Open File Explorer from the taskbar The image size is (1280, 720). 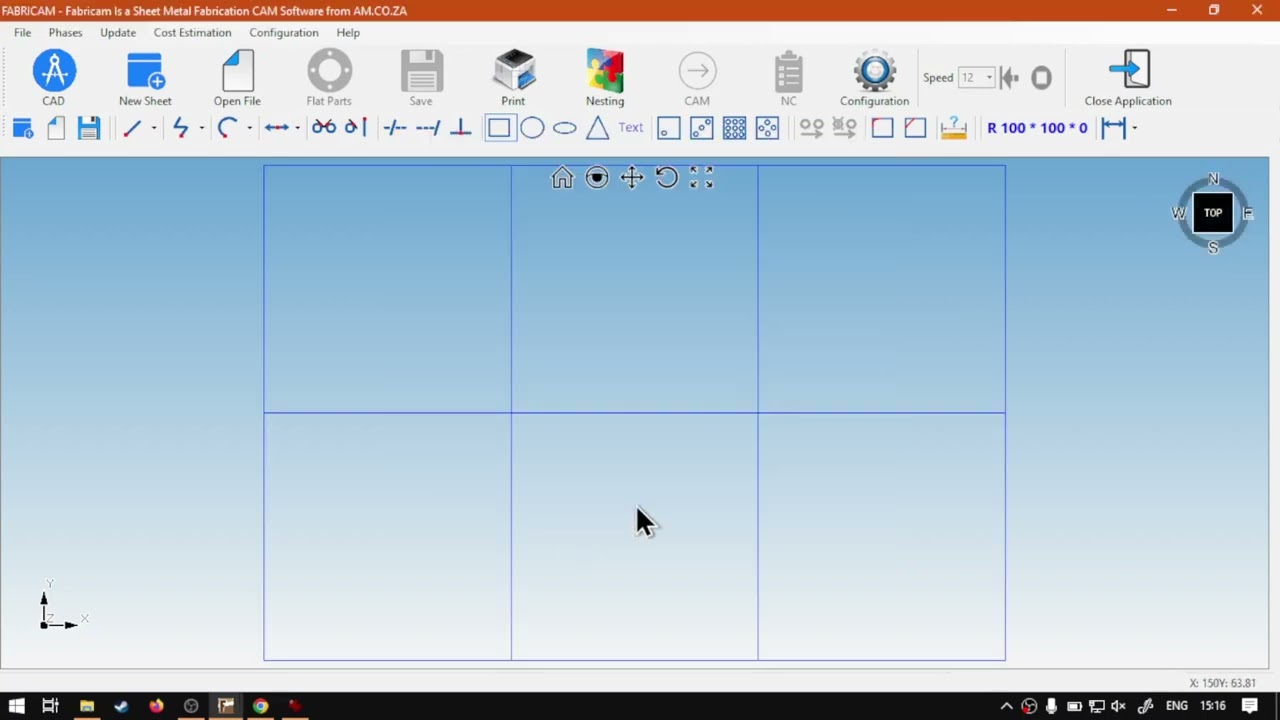tap(87, 706)
